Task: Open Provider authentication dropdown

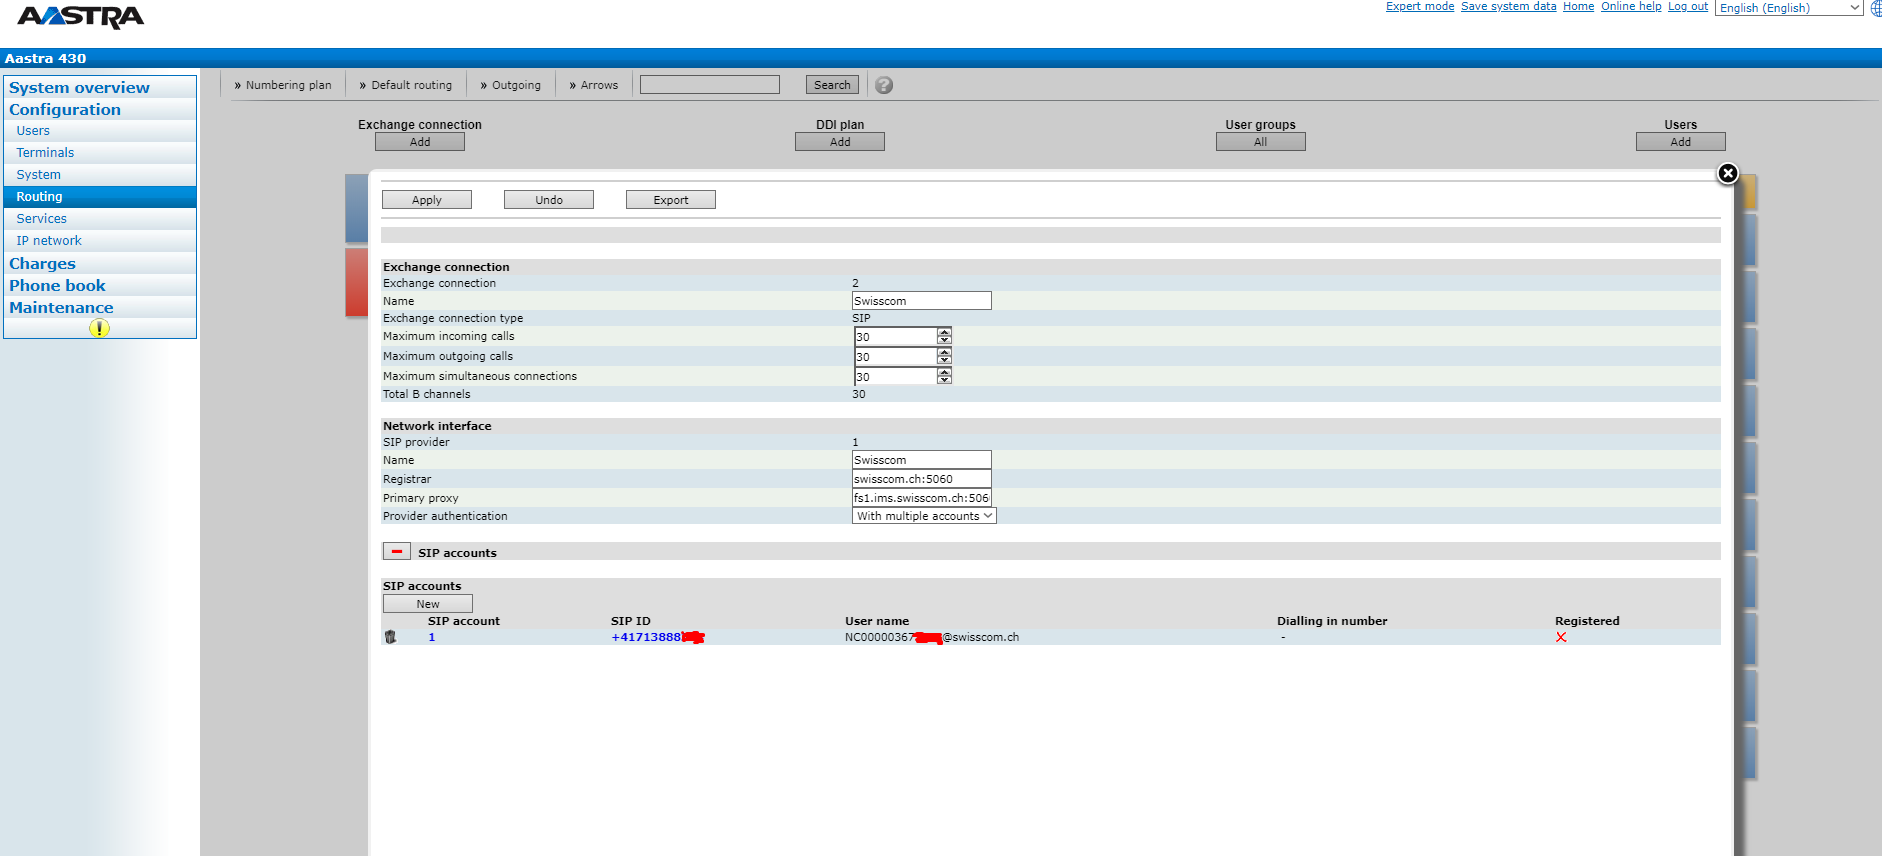Action: click(x=924, y=516)
